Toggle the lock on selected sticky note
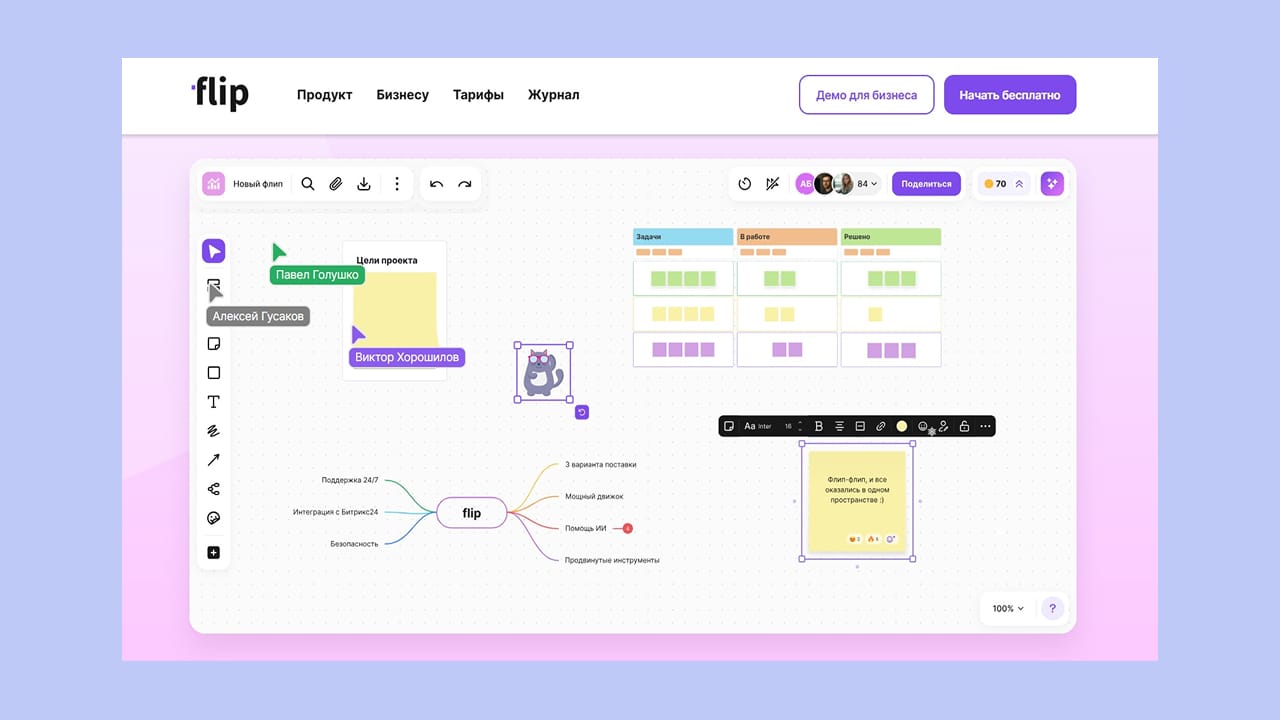The width and height of the screenshot is (1280, 720). pos(964,426)
